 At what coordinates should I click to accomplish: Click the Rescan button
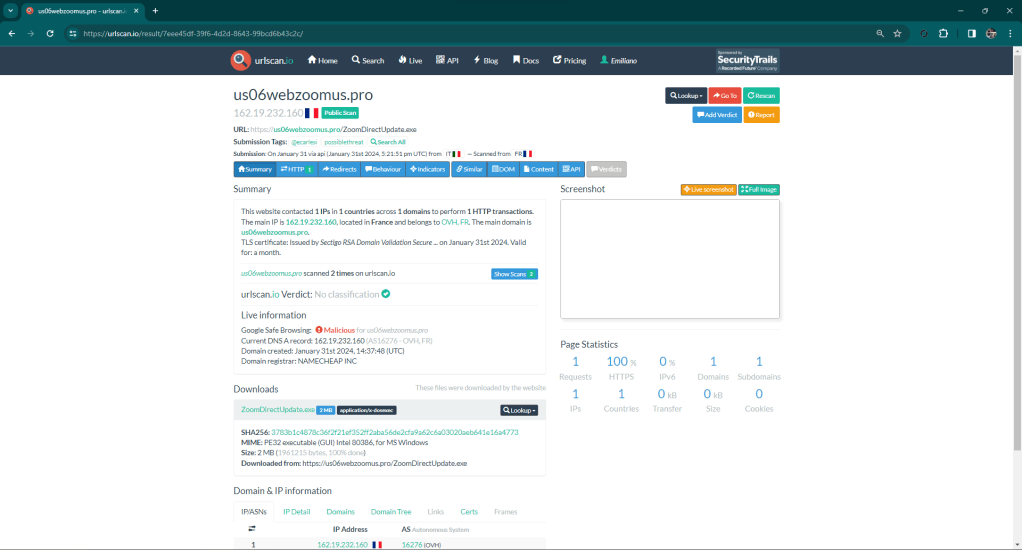[761, 96]
